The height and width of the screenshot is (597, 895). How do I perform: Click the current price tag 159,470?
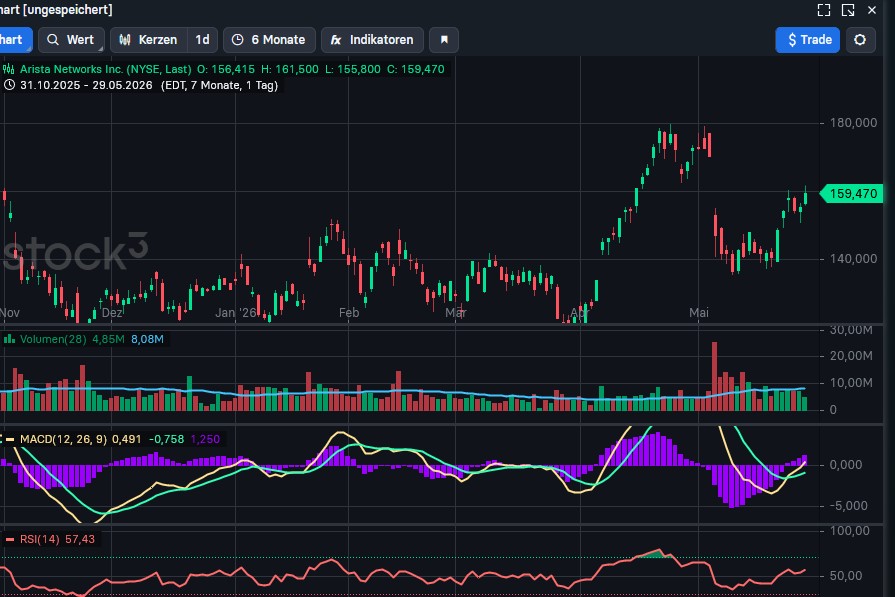coord(852,193)
